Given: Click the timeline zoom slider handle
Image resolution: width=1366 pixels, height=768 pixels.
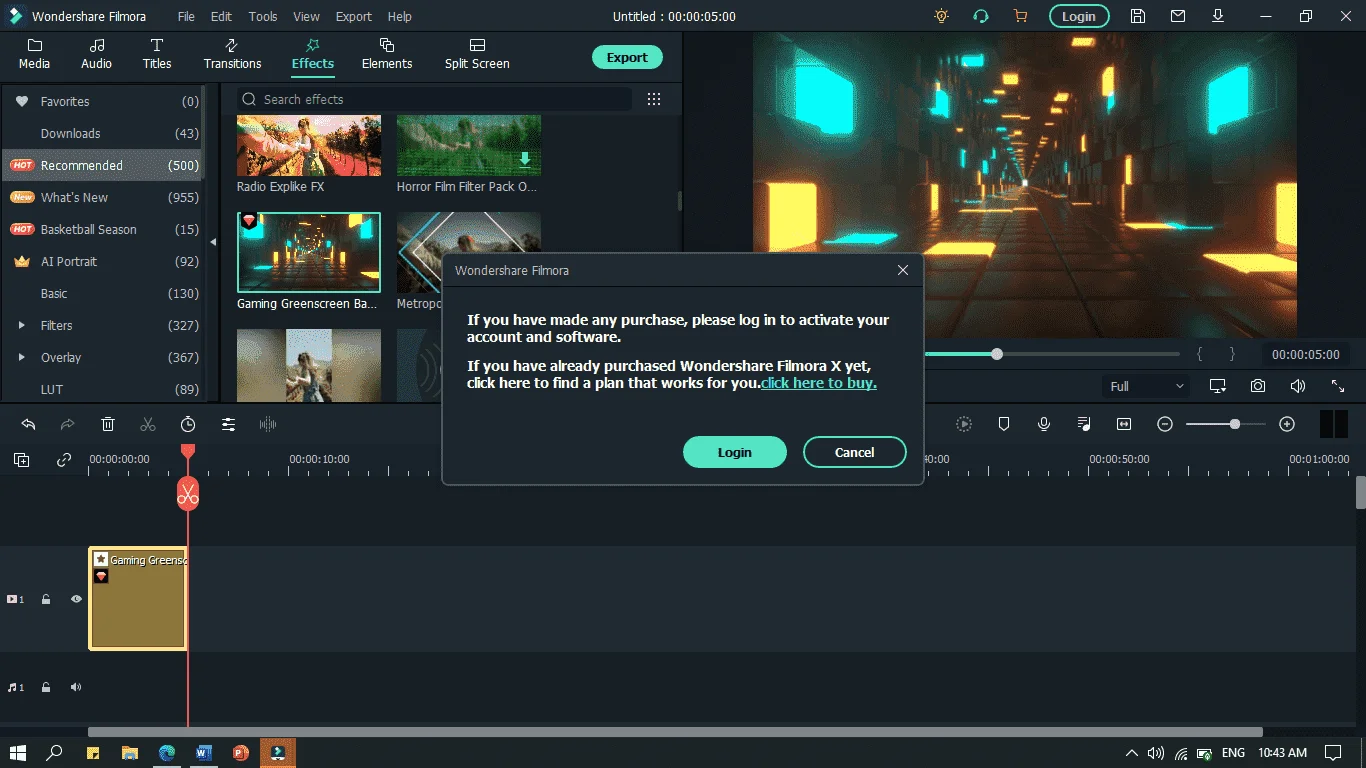Looking at the screenshot, I should [1235, 424].
